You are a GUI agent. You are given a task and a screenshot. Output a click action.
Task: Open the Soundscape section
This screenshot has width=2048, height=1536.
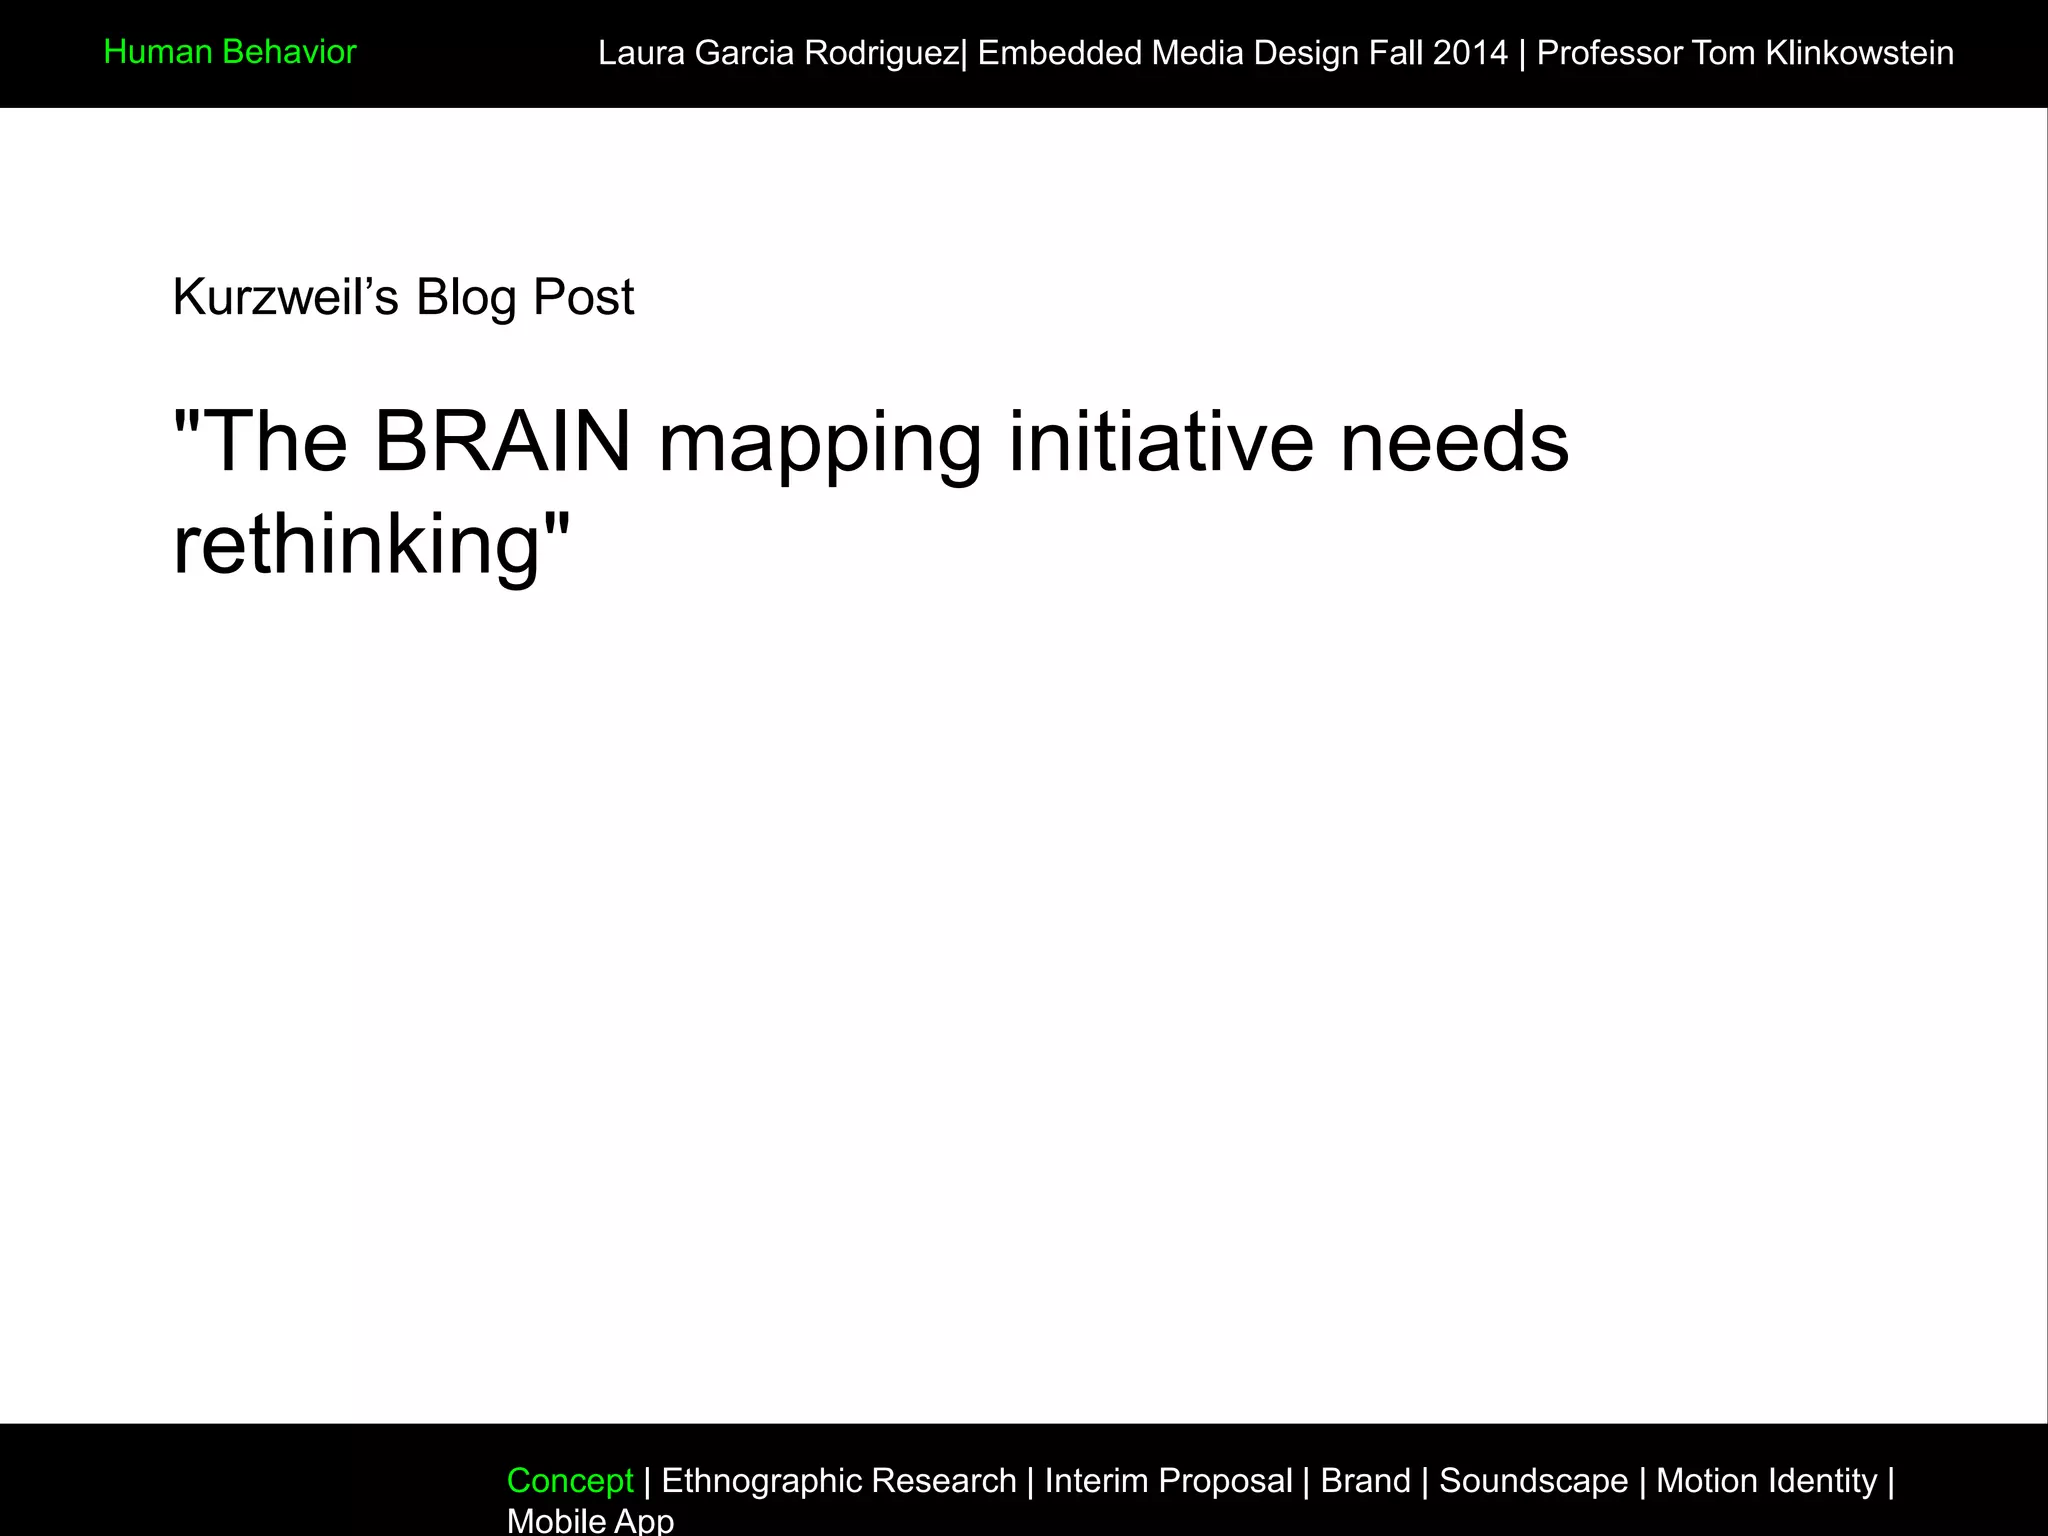click(1533, 1480)
